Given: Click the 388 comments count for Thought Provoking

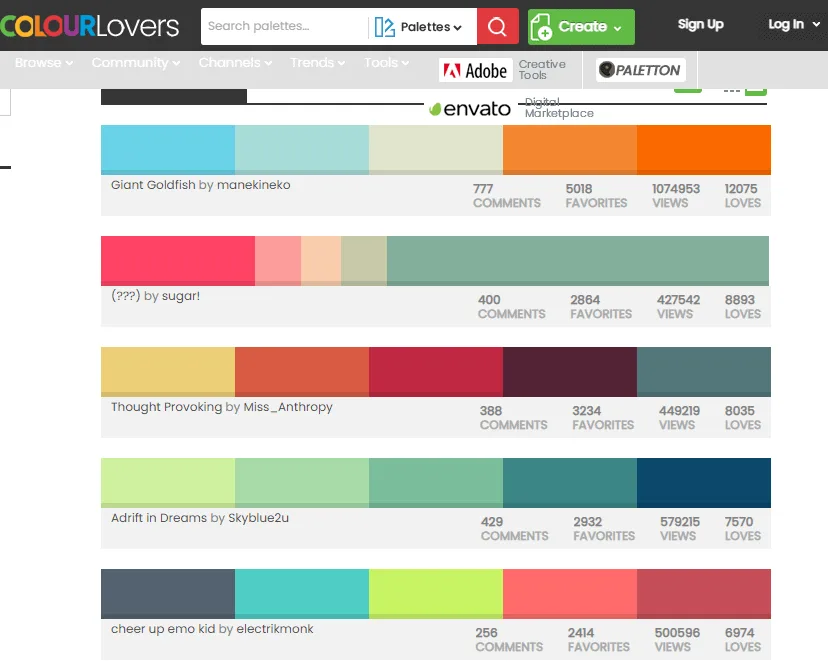Looking at the screenshot, I should 491,410.
